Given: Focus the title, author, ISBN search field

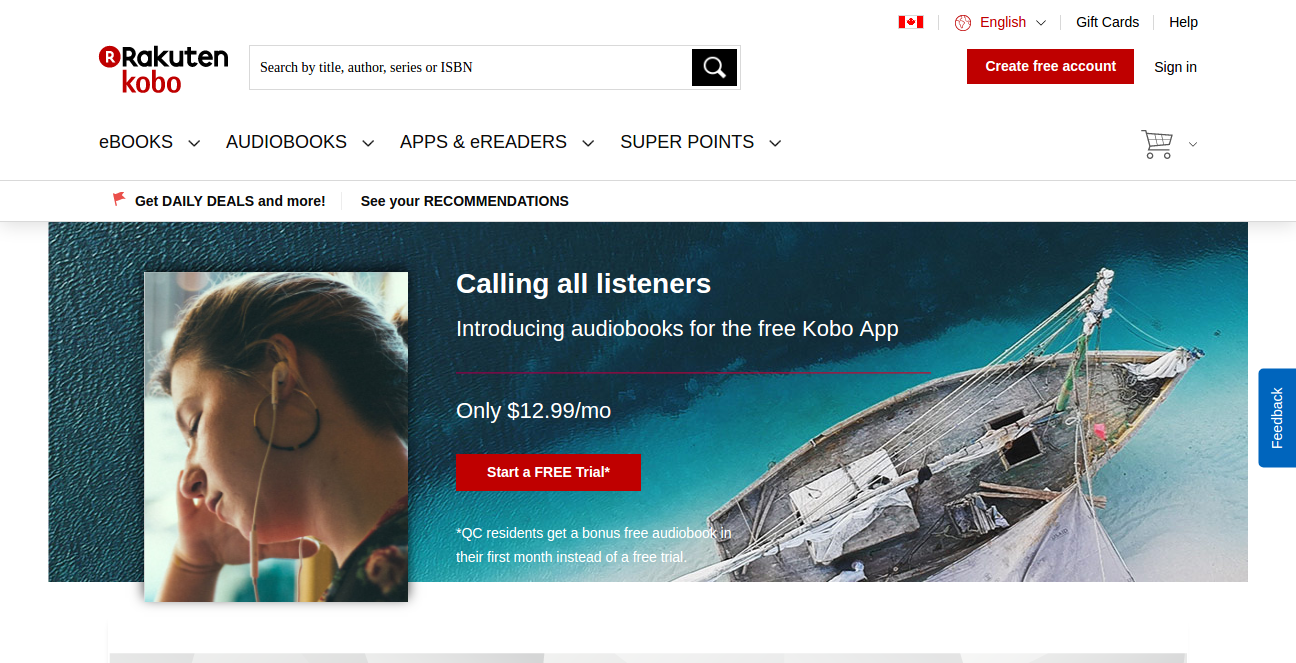Looking at the screenshot, I should [470, 67].
